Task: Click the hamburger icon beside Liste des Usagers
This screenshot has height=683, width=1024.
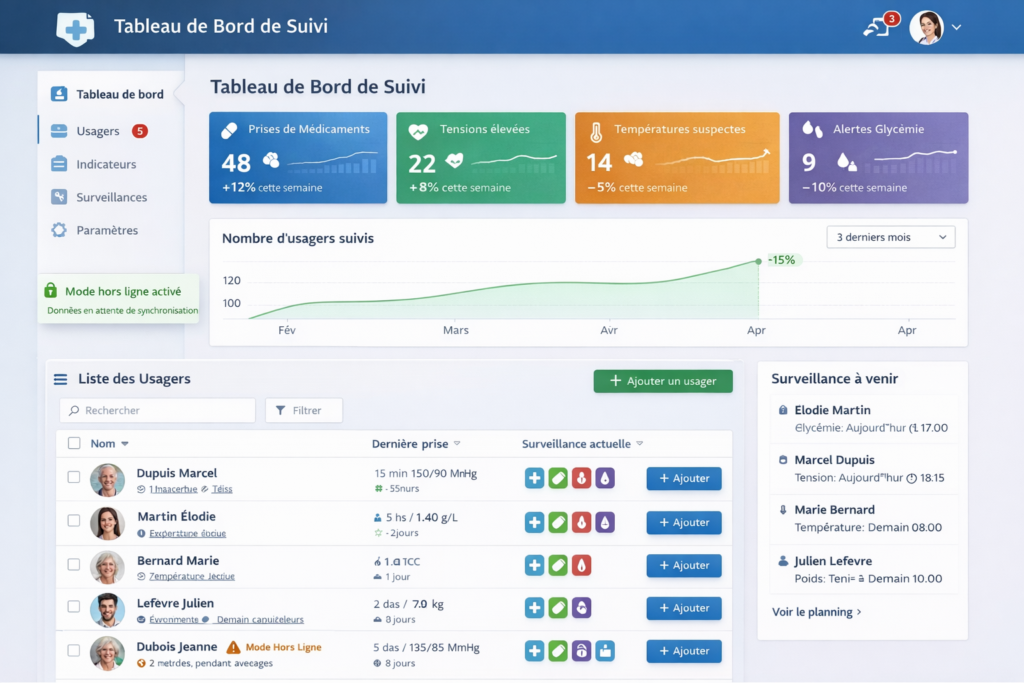Action: (x=61, y=379)
